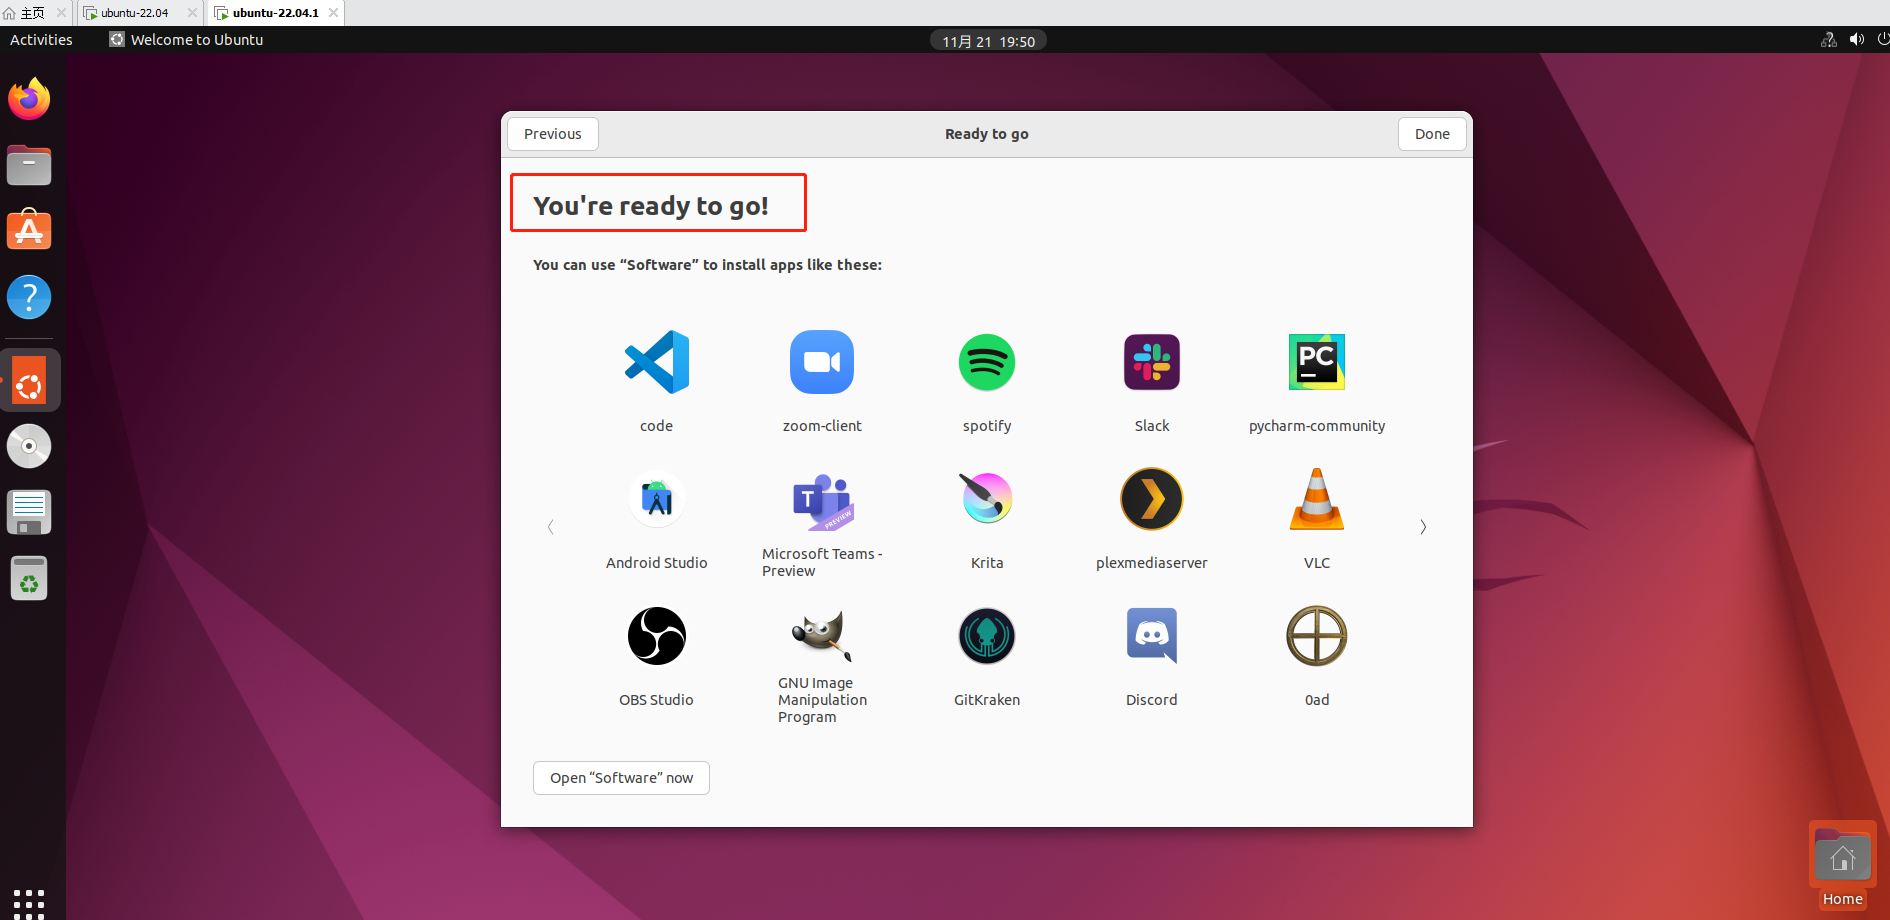The image size is (1890, 920).
Task: Click the plexmediaserver label
Action: 1152,563
